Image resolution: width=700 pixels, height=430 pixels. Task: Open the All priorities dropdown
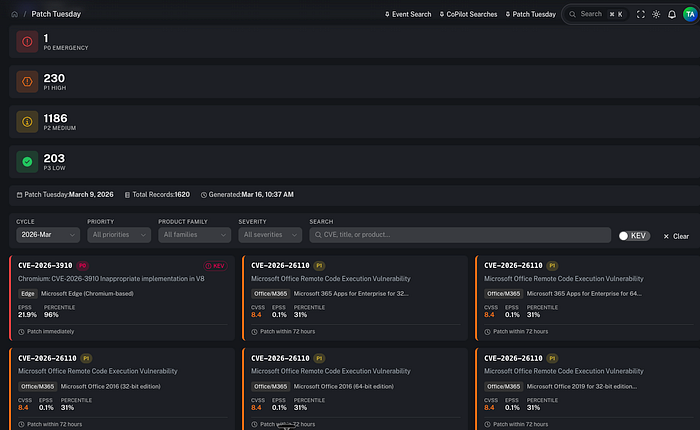(x=119, y=235)
